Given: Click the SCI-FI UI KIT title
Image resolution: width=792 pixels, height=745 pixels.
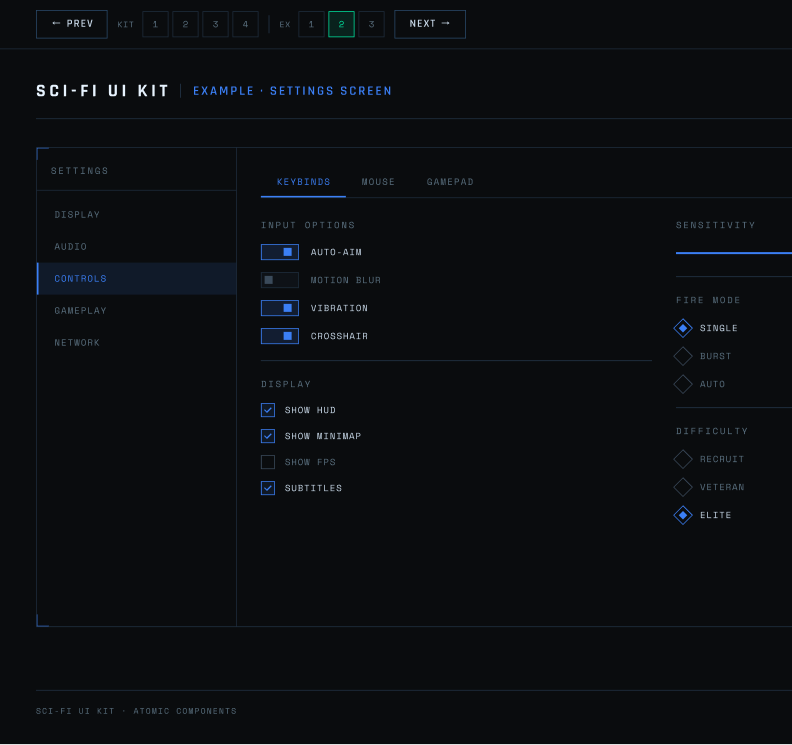Looking at the screenshot, I should click(103, 91).
